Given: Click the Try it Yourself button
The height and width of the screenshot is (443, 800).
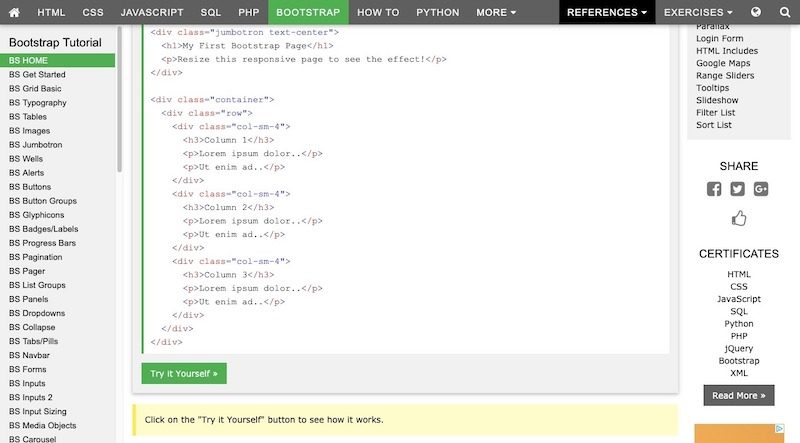Looking at the screenshot, I should coord(184,374).
